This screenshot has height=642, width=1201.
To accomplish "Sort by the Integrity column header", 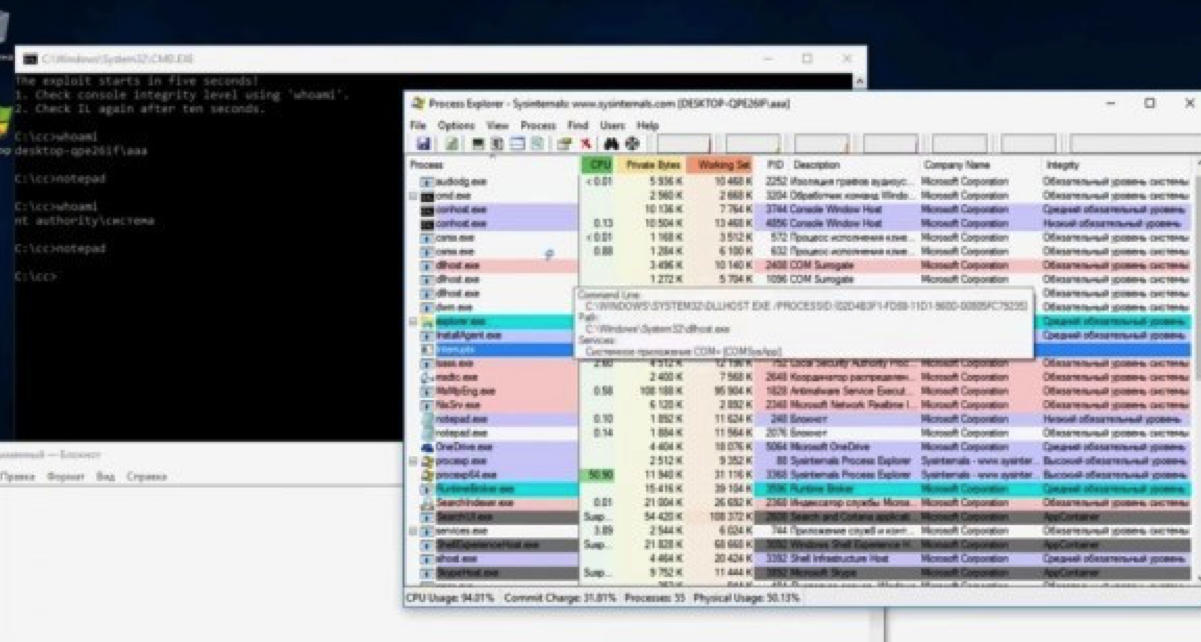I will click(1116, 164).
